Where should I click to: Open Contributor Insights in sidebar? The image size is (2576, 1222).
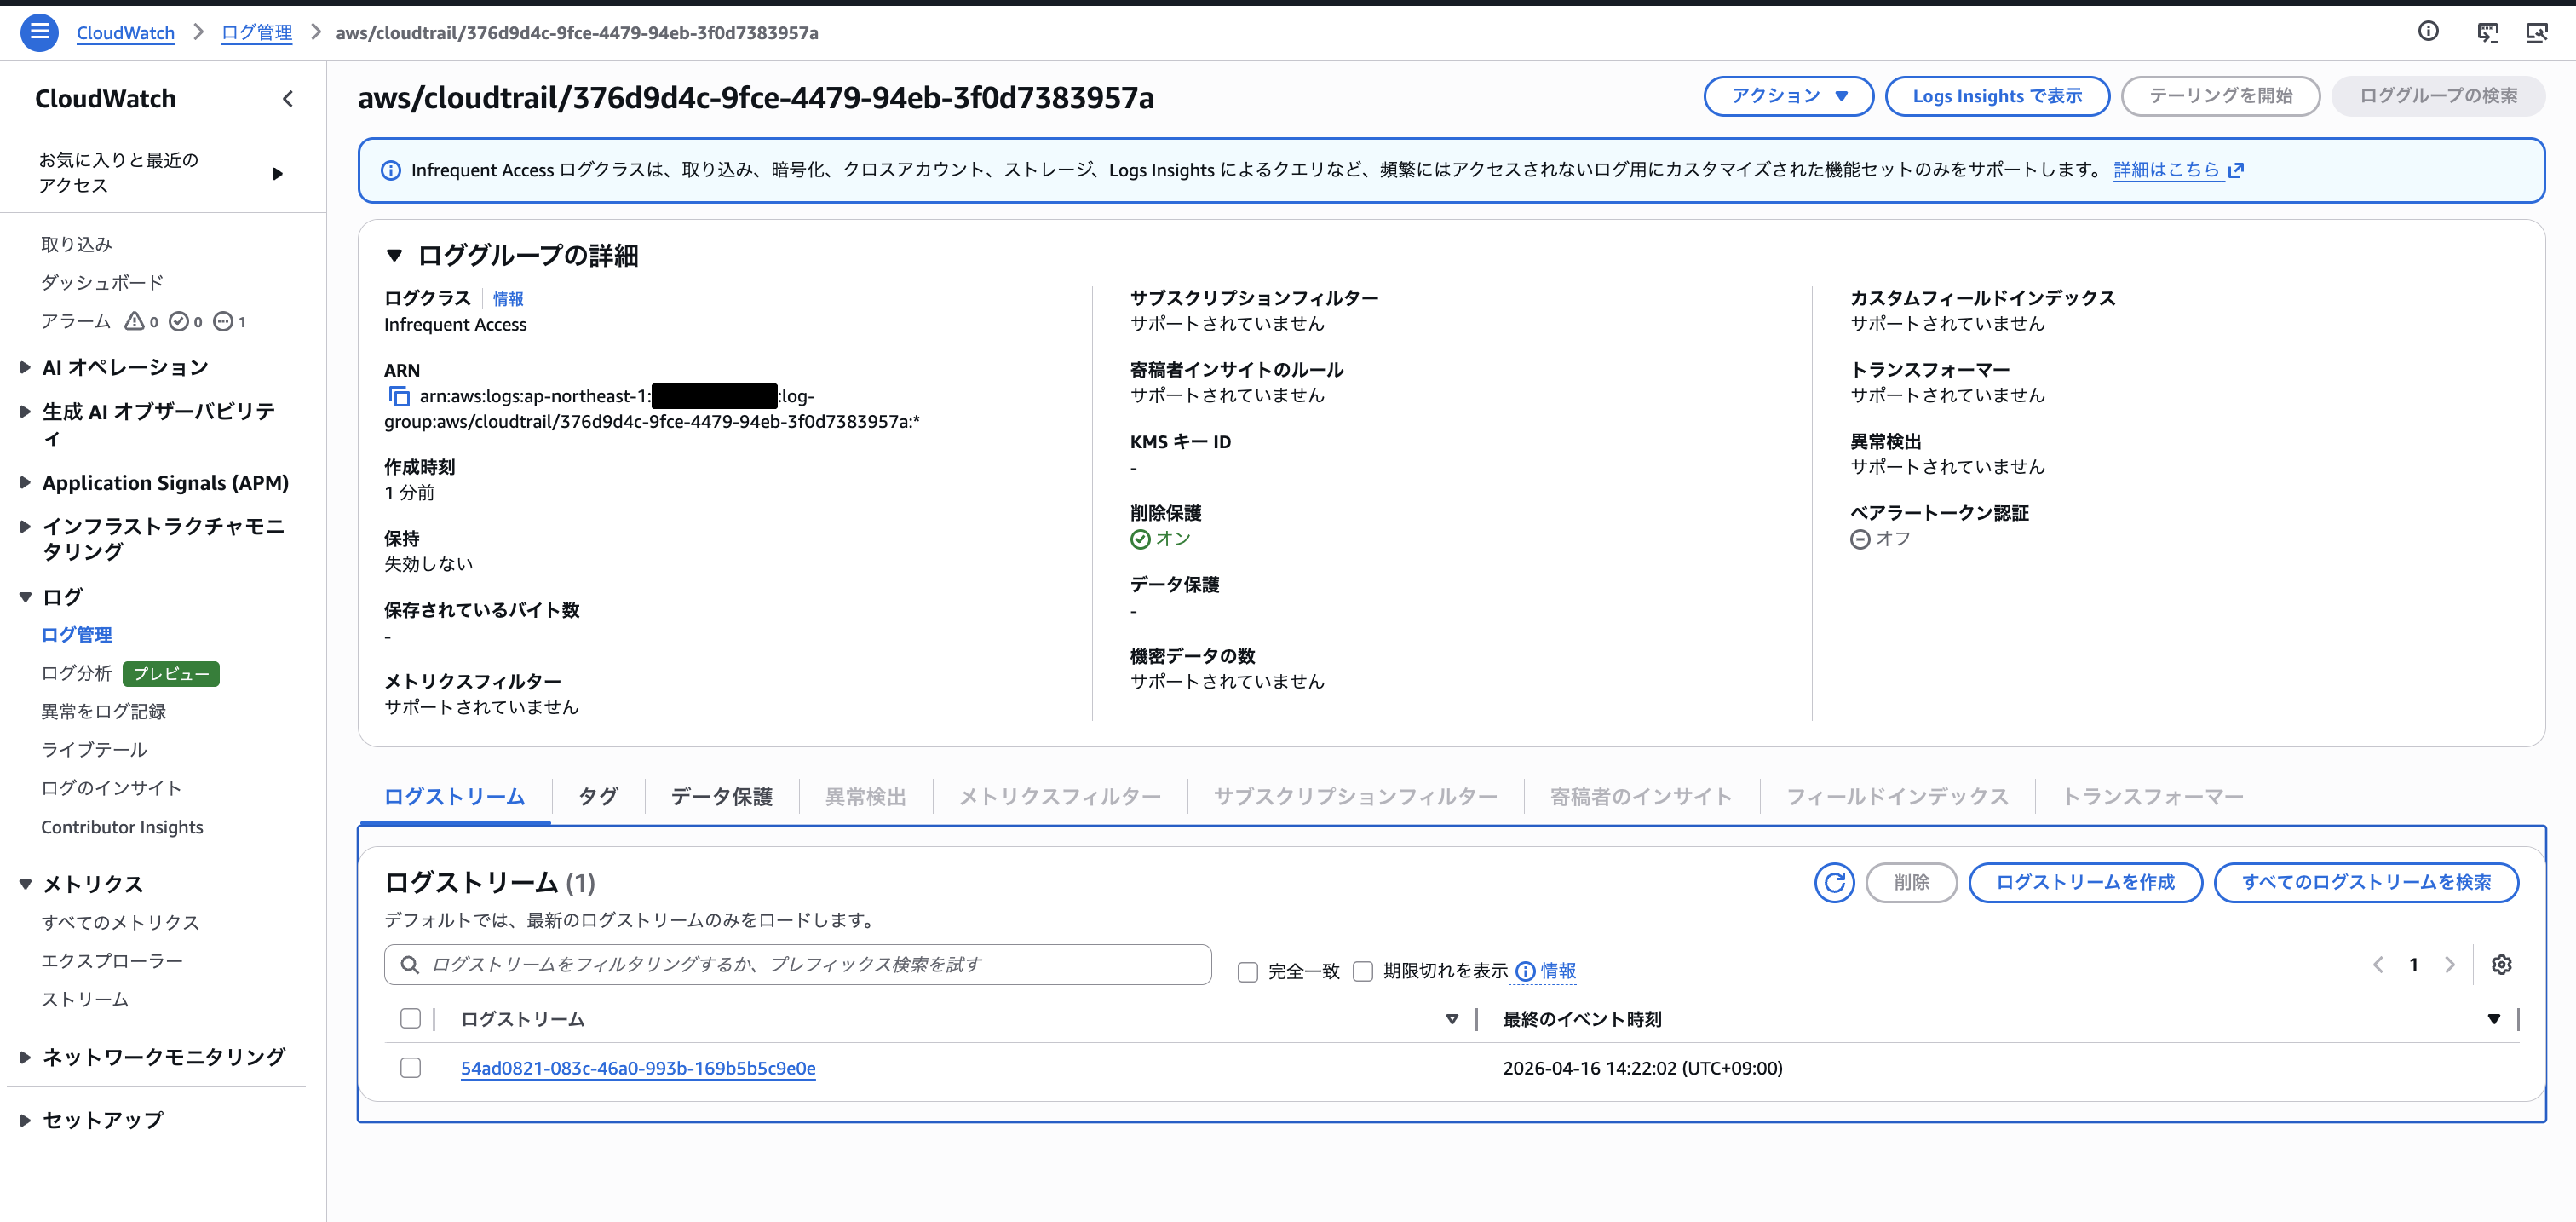(x=121, y=827)
